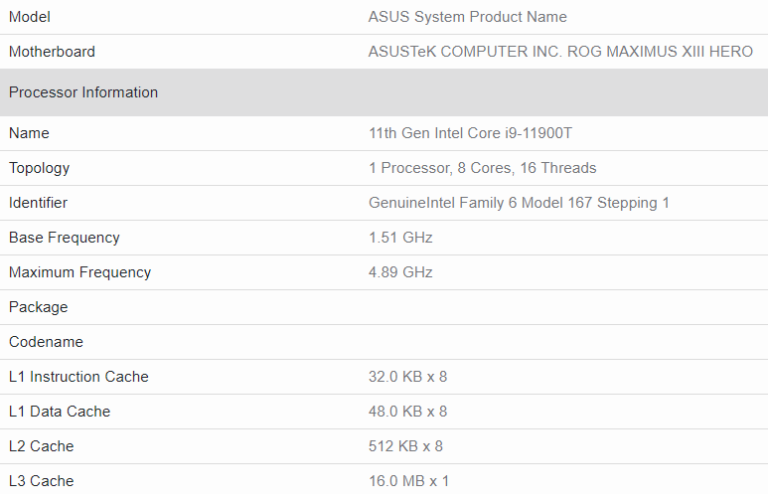Click the Model row label

point(29,17)
